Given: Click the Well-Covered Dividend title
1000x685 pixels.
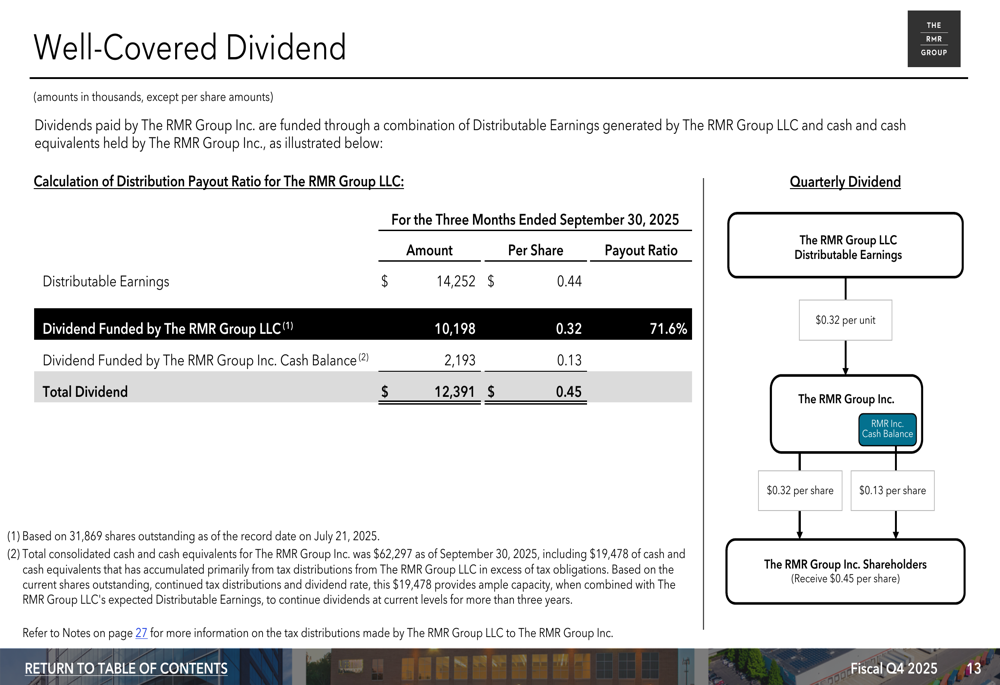Looking at the screenshot, I should point(190,47).
